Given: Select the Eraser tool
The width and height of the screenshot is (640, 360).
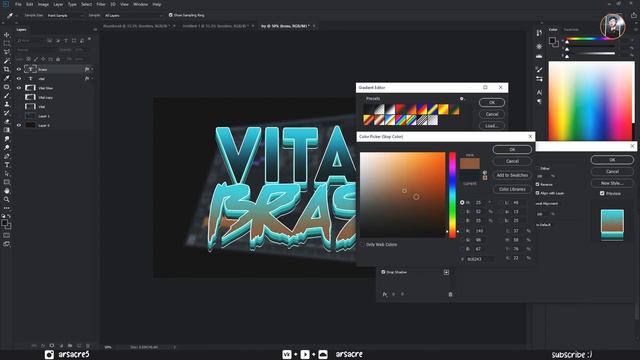Looking at the screenshot, I should pos(7,121).
